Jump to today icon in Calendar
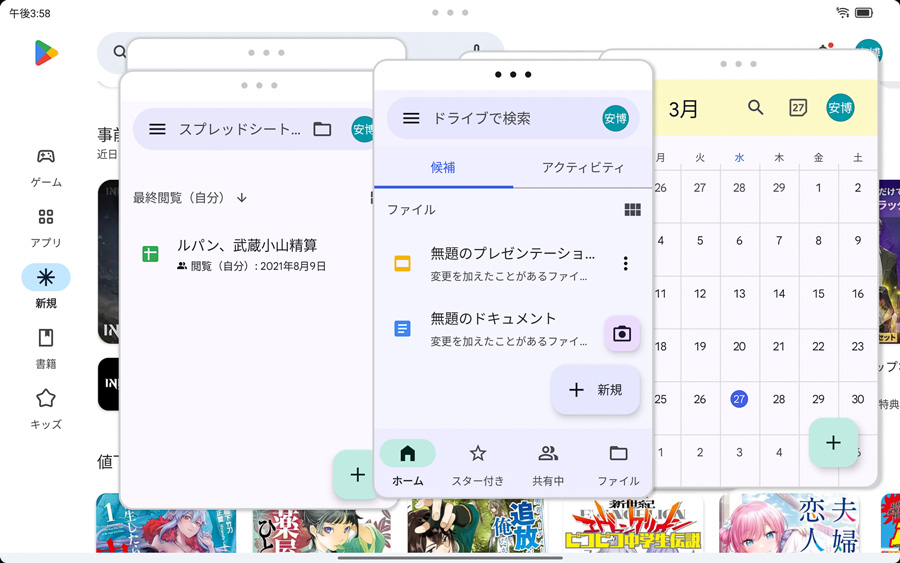 click(798, 107)
